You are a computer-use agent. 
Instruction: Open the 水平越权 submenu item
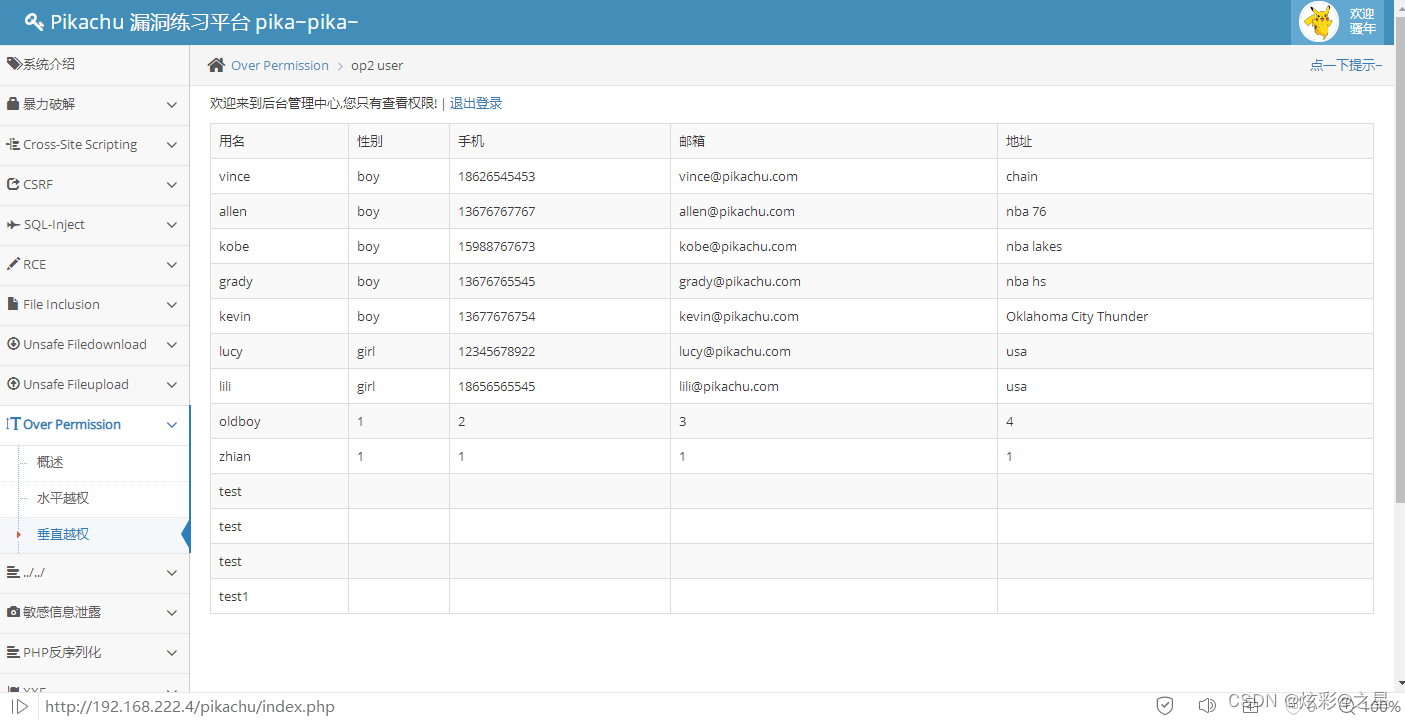(x=63, y=498)
